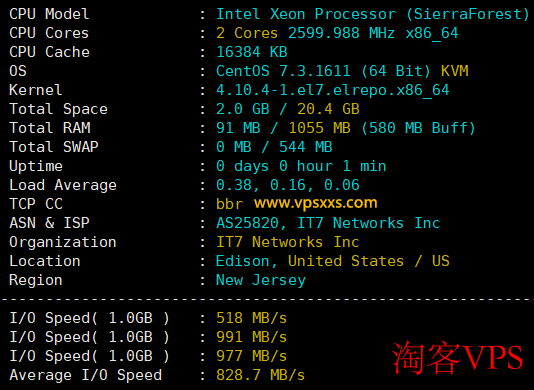Screen dimensions: 534x390
Task: Click the Load Average values
Action: tap(288, 185)
